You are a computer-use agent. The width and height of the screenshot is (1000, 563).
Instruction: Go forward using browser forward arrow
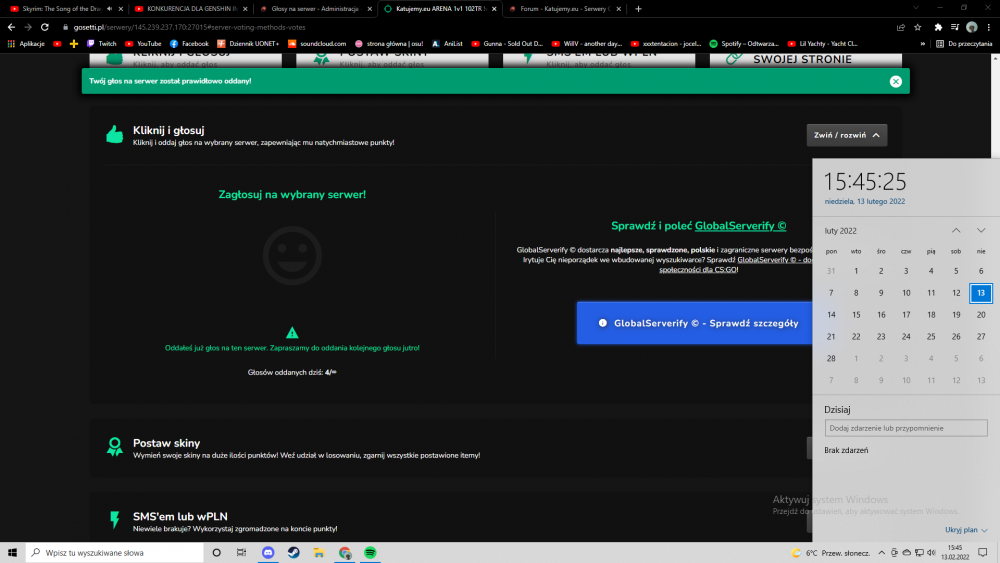point(27,27)
